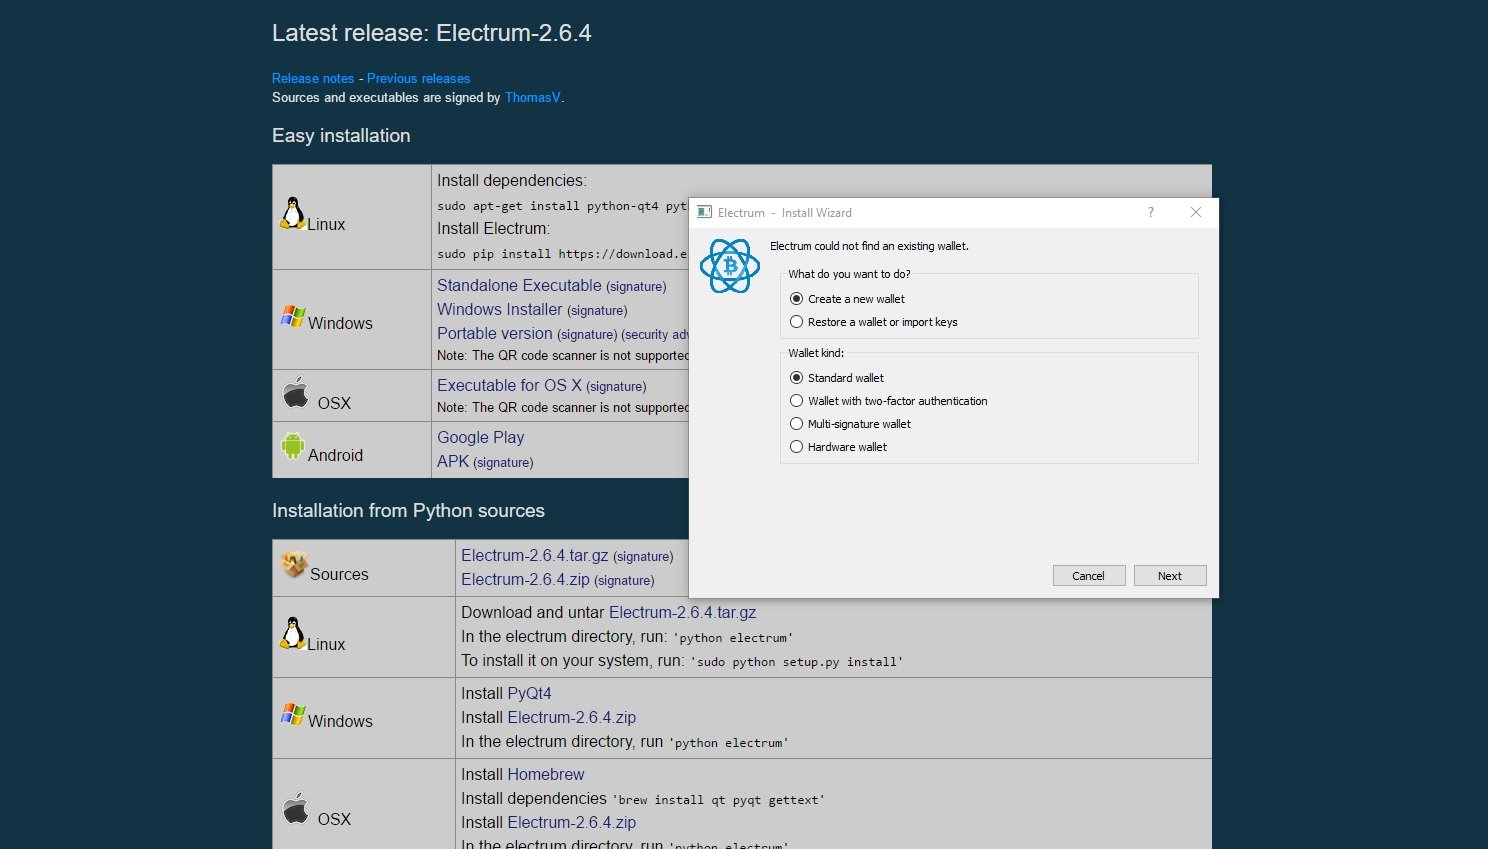
Task: Choose Restore a wallet or import keys
Action: coord(873,322)
